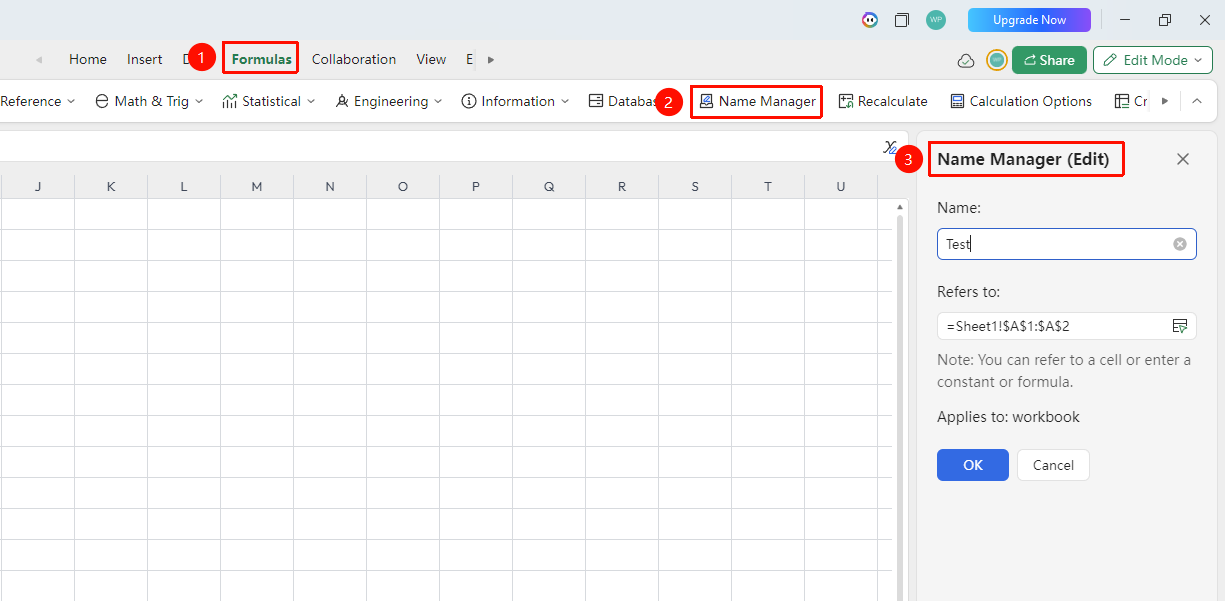
Task: Open the Database functions in the ribbon
Action: [x=622, y=101]
